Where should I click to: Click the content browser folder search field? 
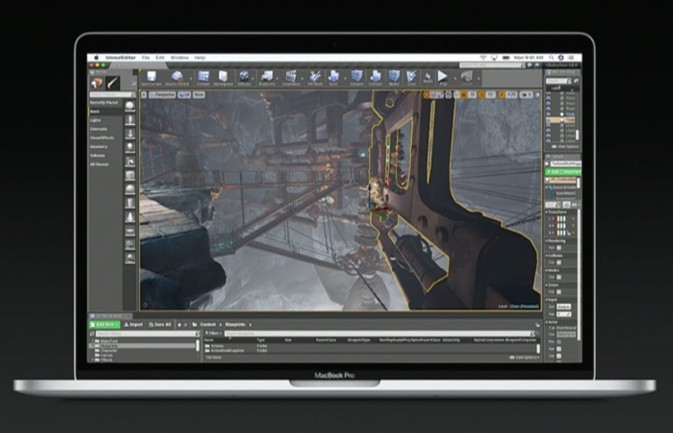coord(146,333)
